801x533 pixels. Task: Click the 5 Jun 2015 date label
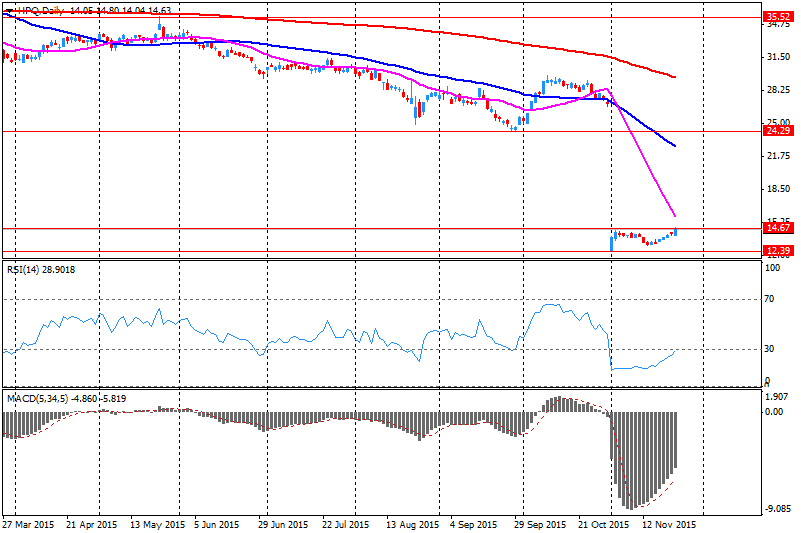tap(217, 525)
